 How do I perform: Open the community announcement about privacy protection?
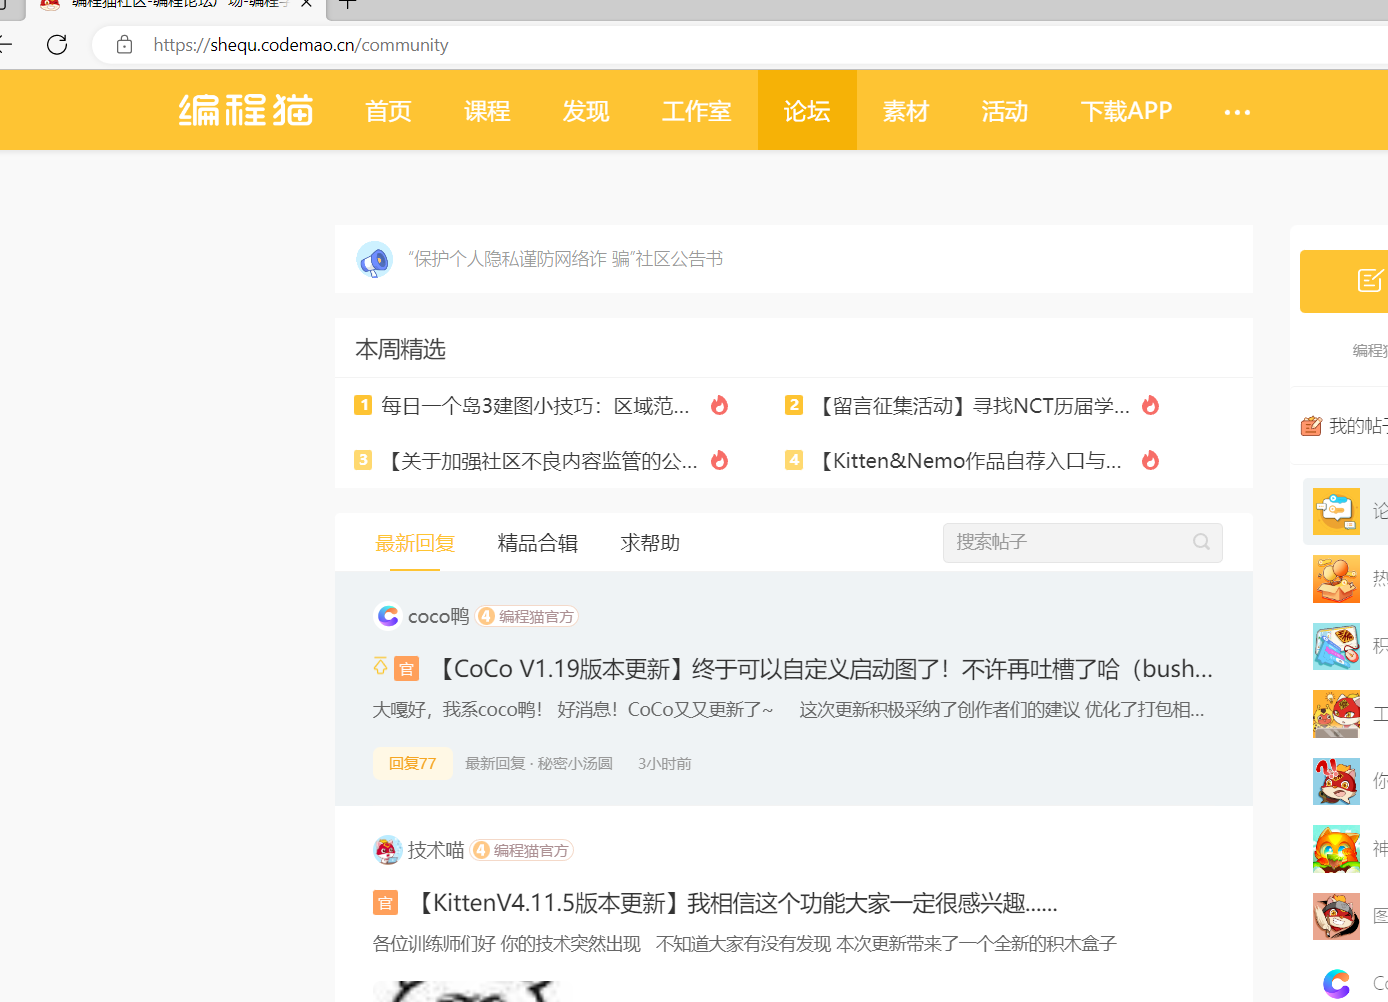coord(565,259)
